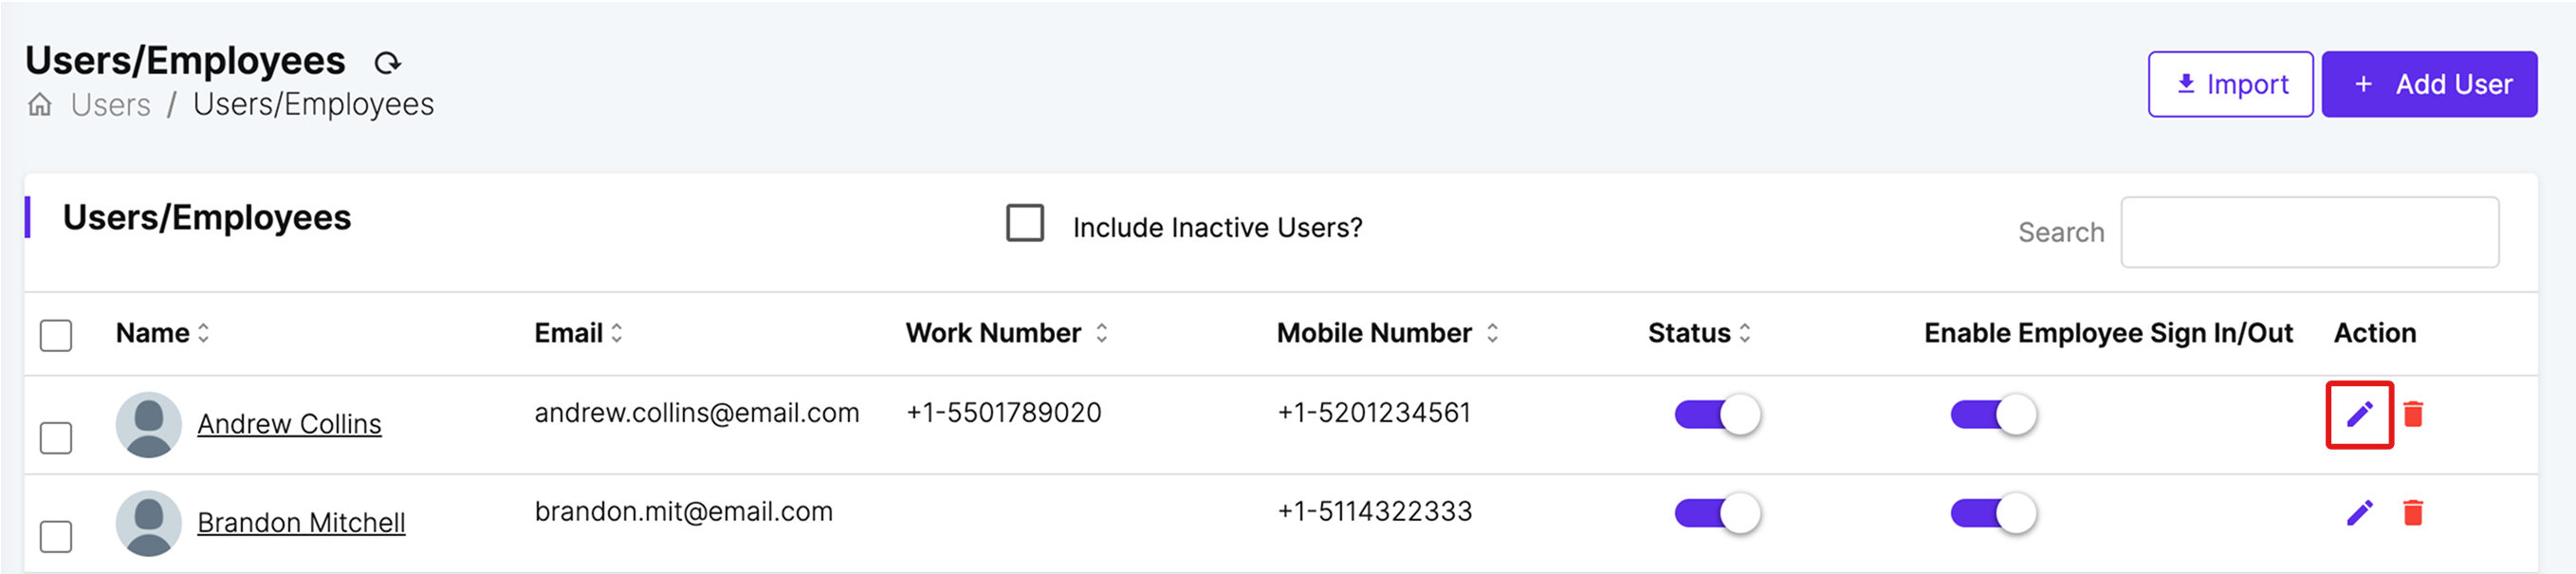Go to Users in breadcrumb
This screenshot has width=2576, height=574.
pos(111,105)
